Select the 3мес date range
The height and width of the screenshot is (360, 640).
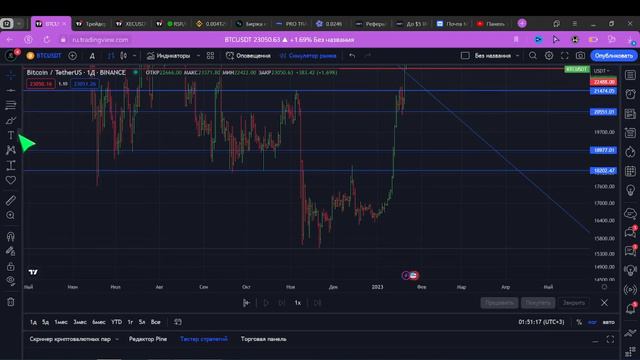[80, 322]
